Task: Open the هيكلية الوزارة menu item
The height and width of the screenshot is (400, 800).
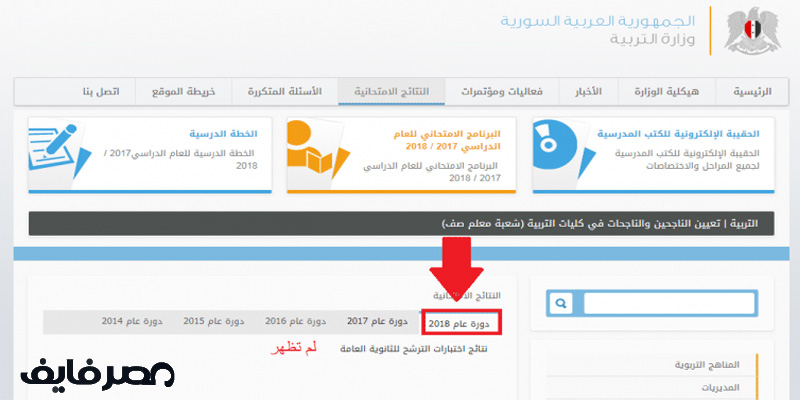Action: [x=674, y=92]
